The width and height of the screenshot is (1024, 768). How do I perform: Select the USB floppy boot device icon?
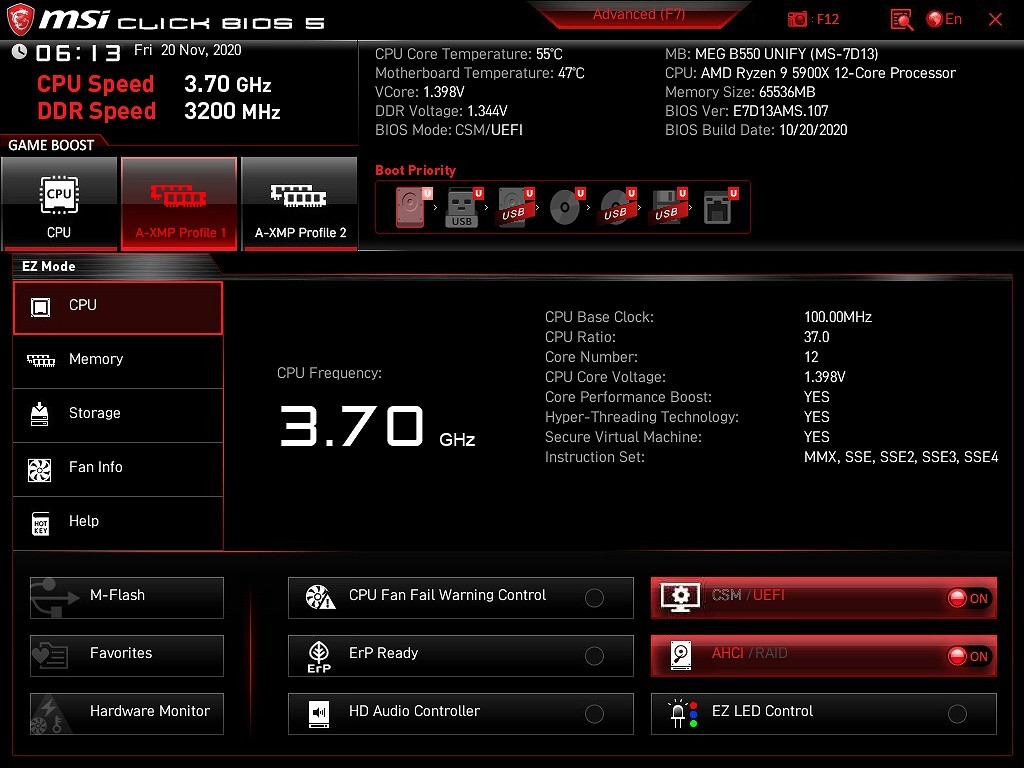point(668,207)
